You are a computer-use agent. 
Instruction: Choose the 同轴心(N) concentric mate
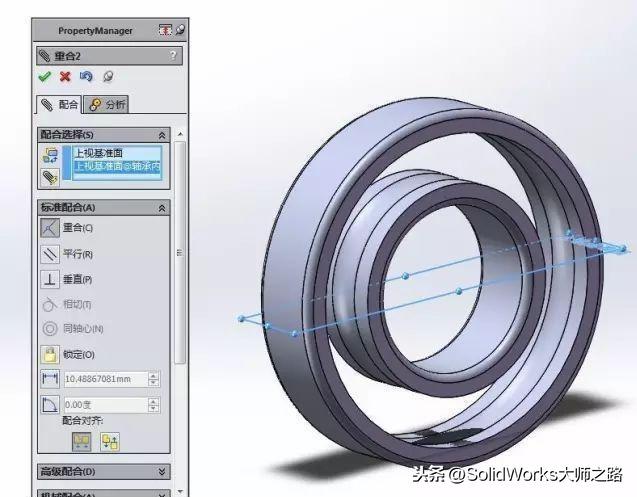pos(72,328)
